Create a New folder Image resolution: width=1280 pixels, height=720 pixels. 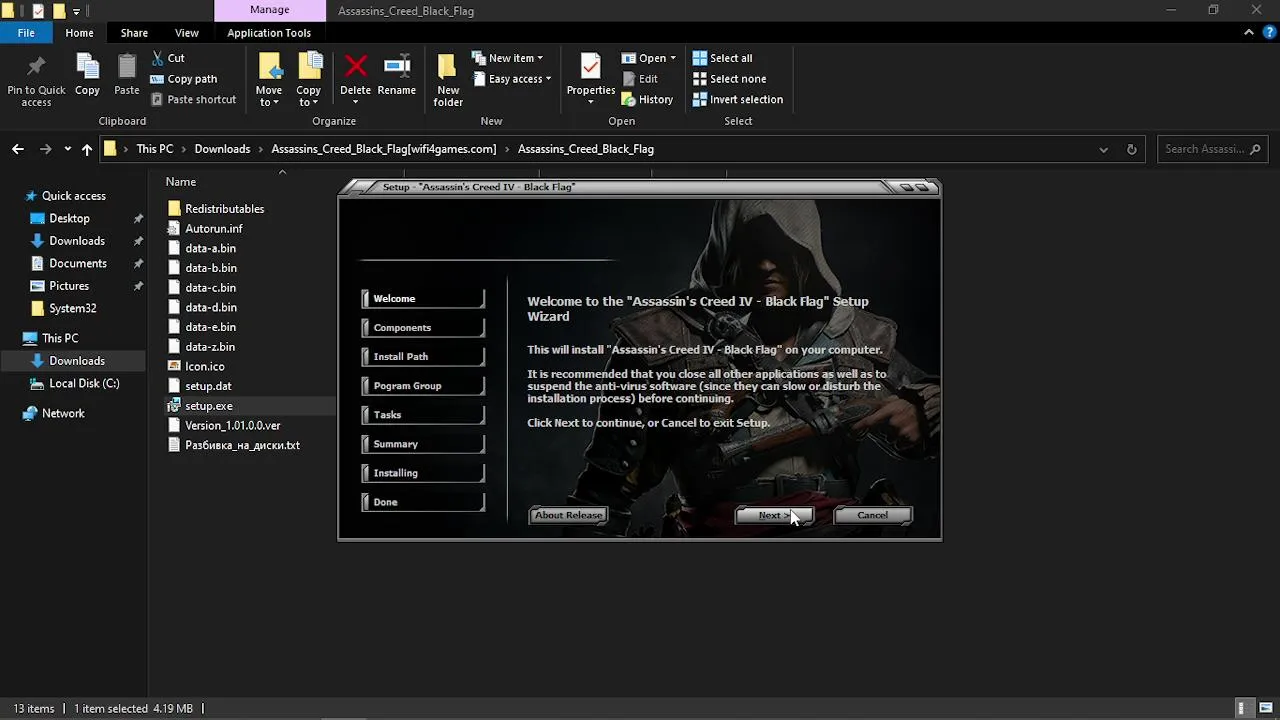[448, 80]
